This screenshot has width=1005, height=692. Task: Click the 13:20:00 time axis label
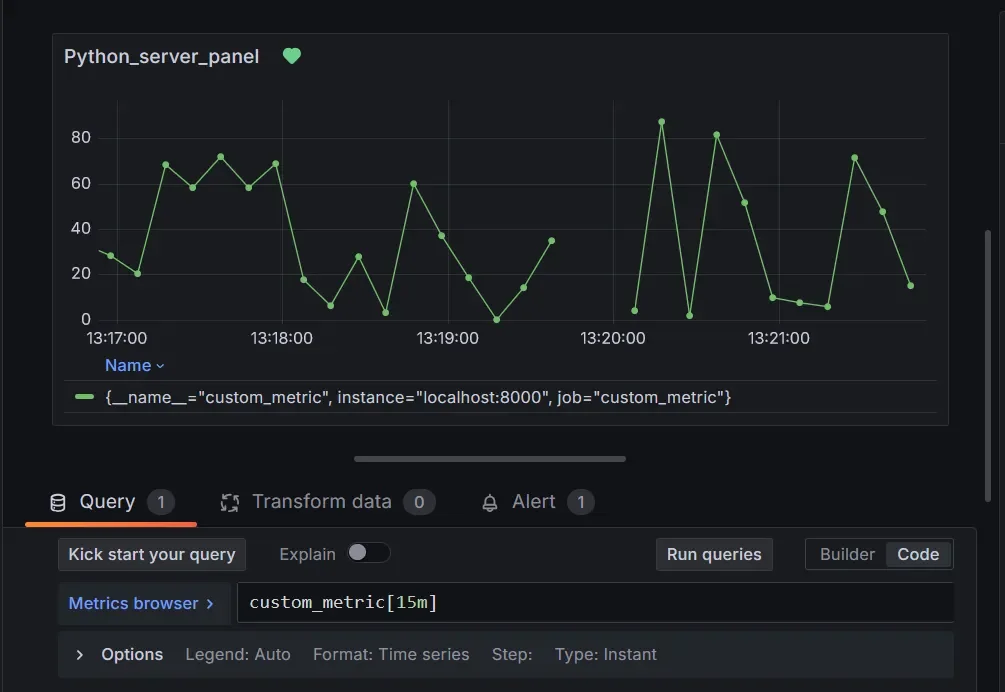coord(613,338)
